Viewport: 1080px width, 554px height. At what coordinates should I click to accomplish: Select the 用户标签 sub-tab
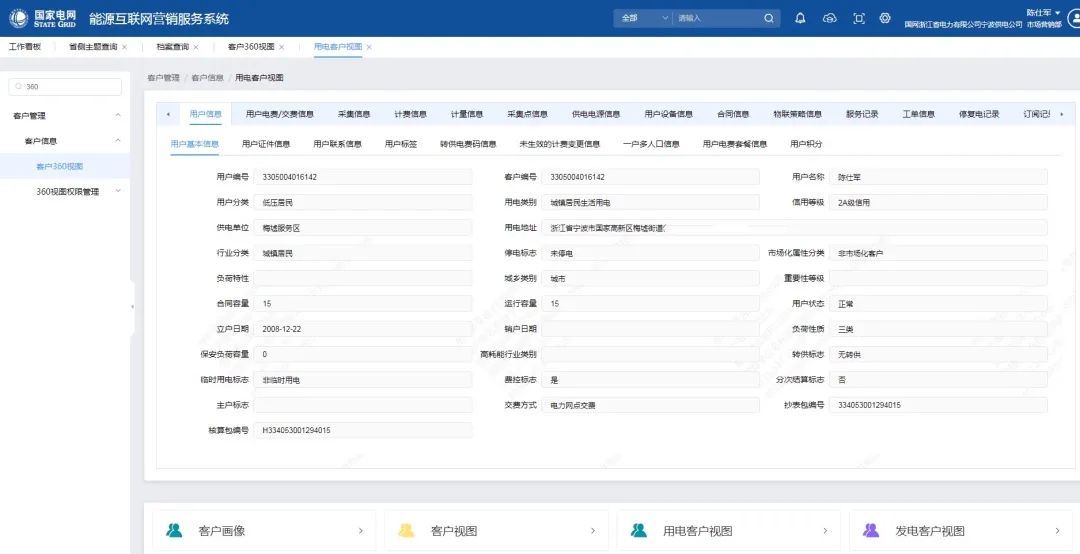pyautogui.click(x=401, y=144)
